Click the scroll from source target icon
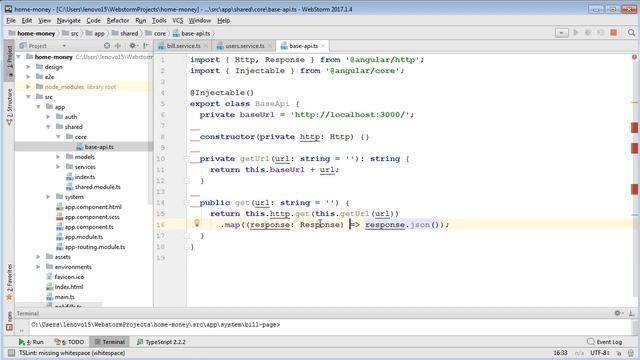 point(107,46)
